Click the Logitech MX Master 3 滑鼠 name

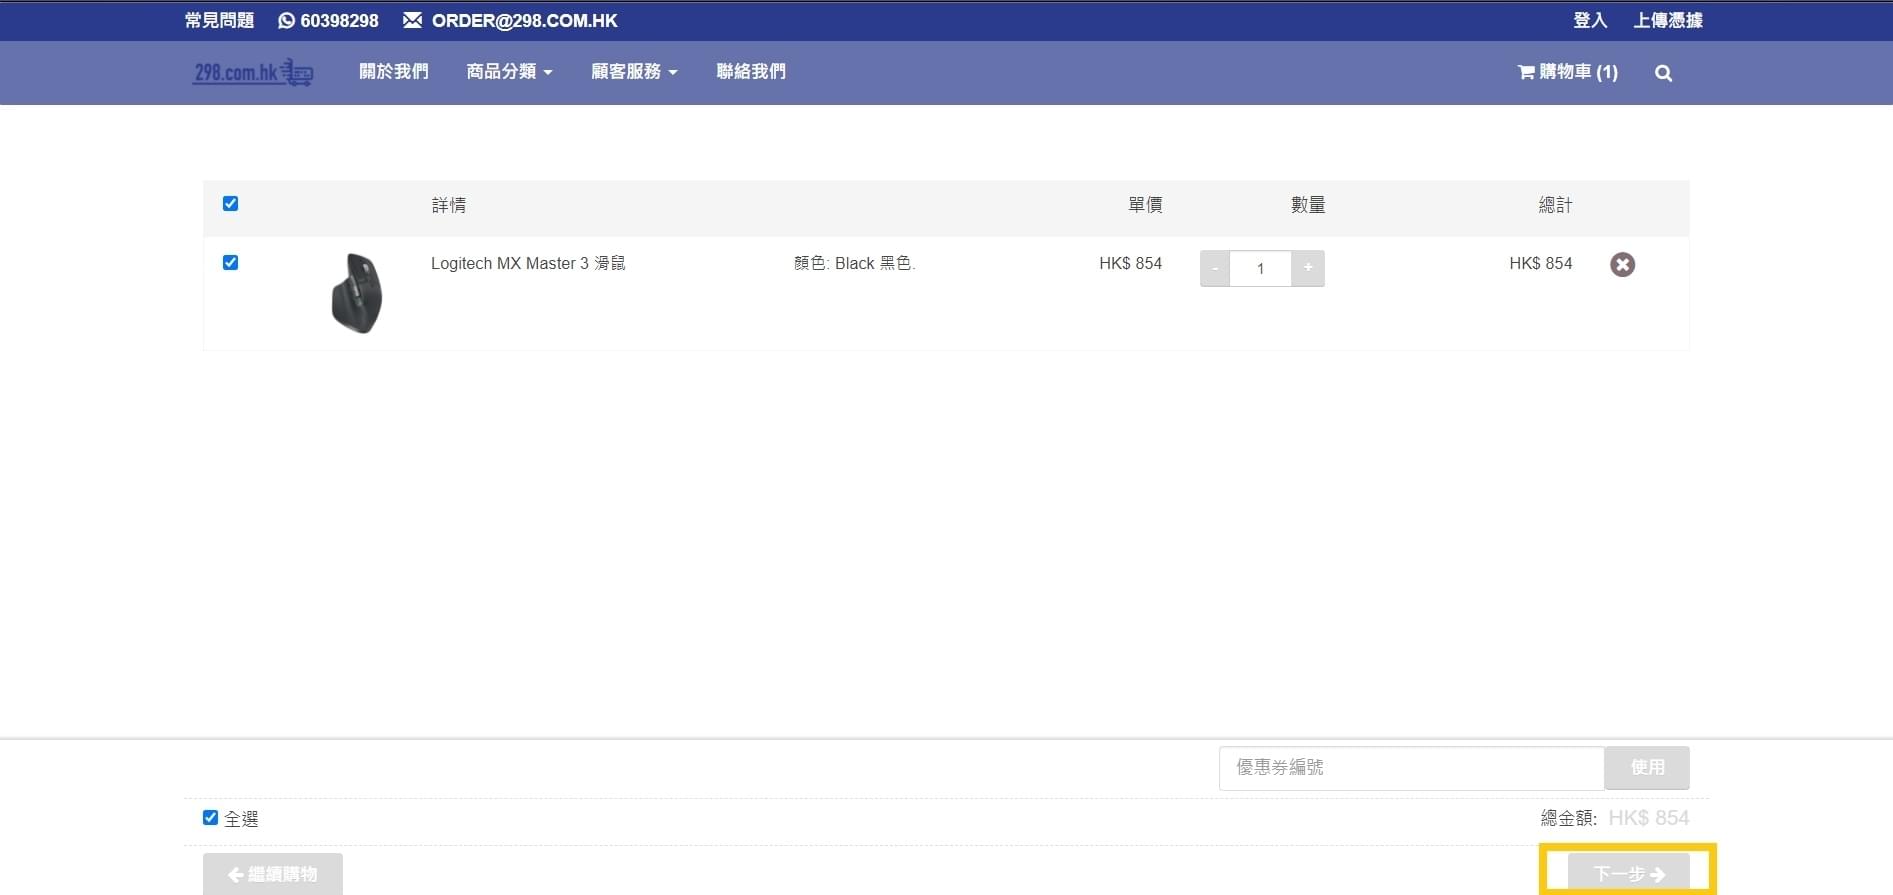click(528, 263)
